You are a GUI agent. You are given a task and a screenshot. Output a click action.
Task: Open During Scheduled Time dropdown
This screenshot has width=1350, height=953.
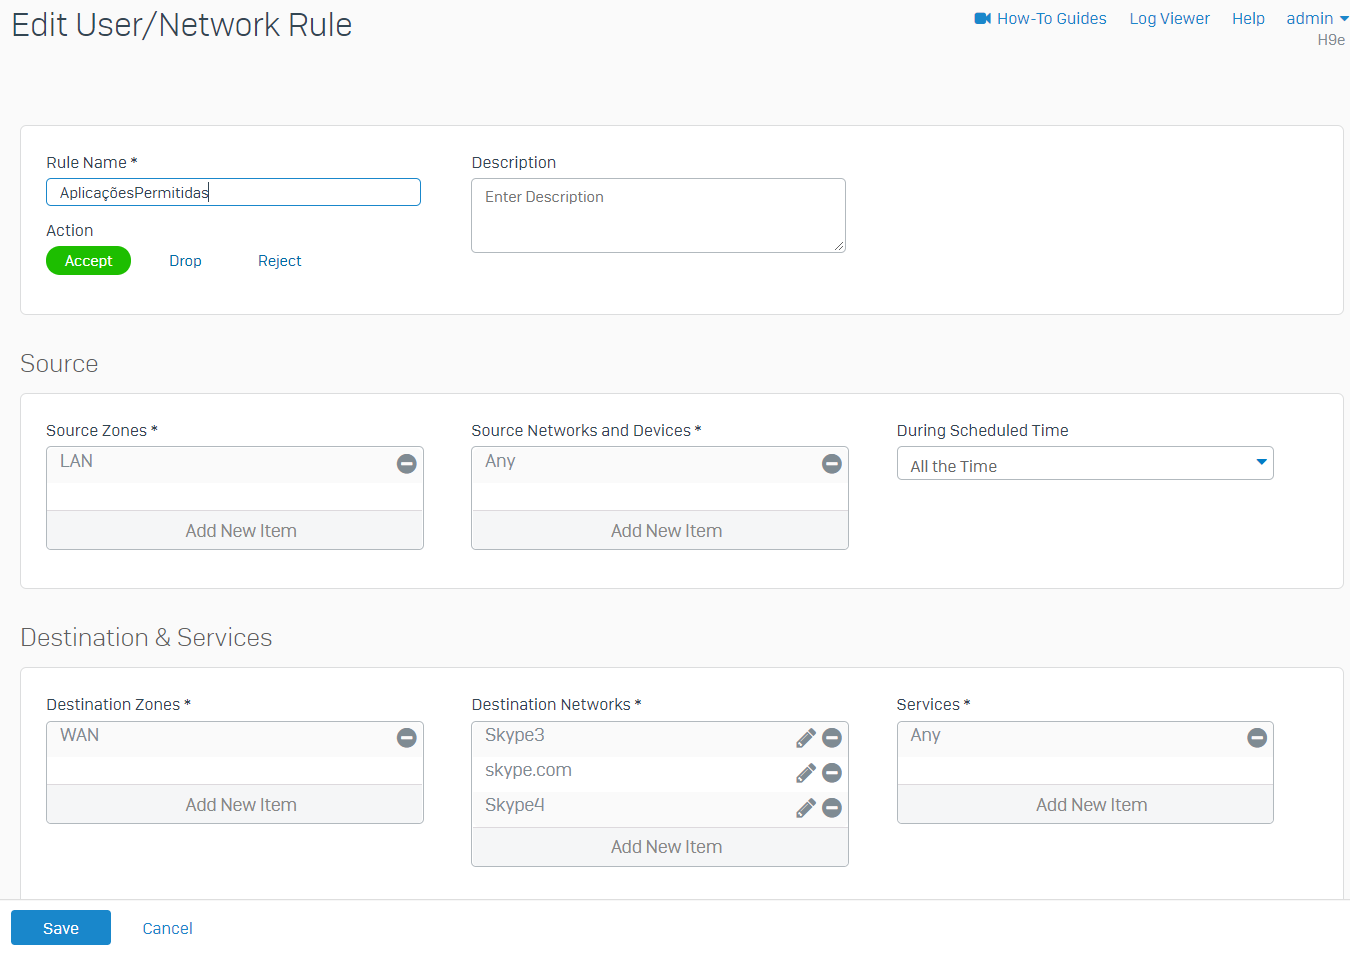click(x=1085, y=463)
